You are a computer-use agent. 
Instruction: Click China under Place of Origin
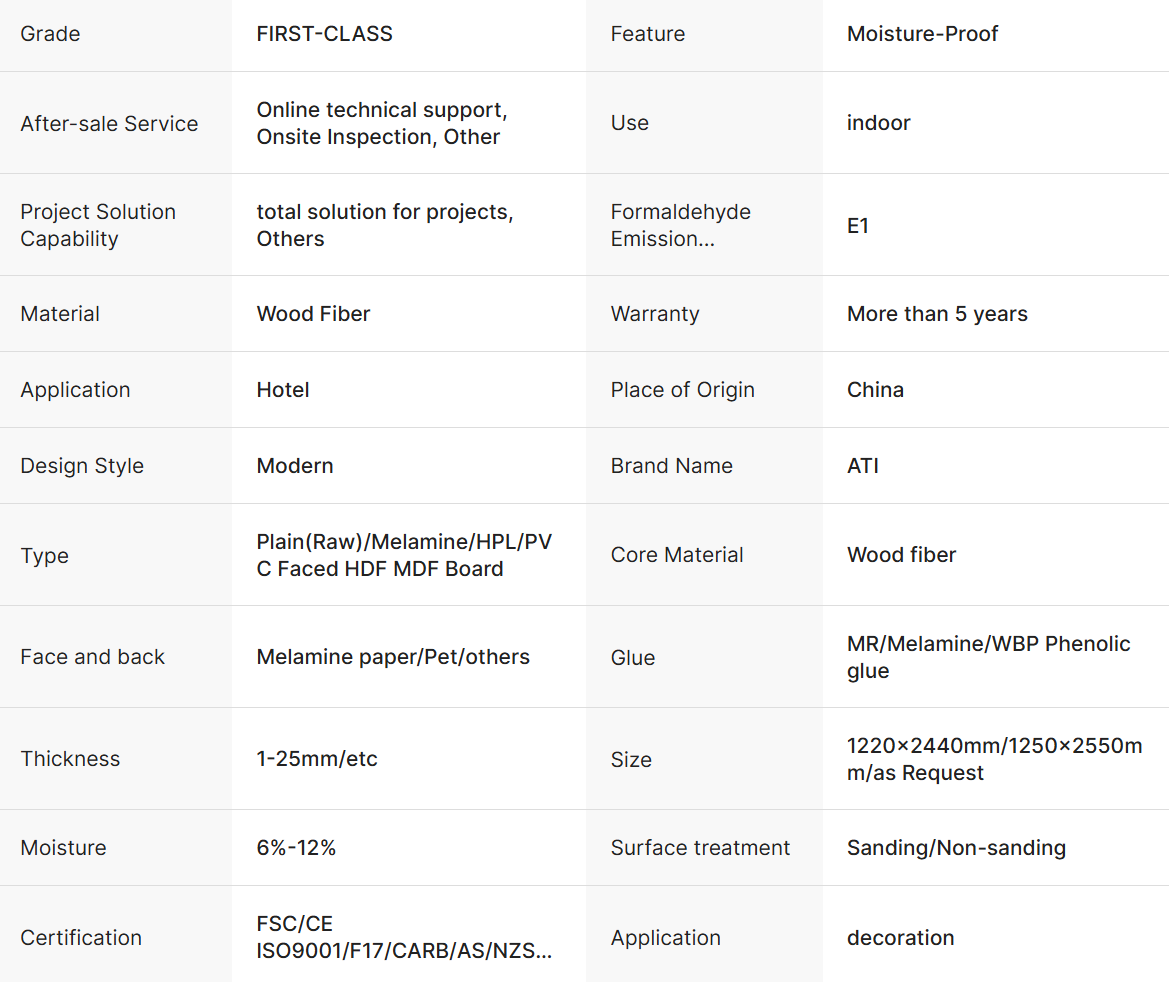coord(875,390)
